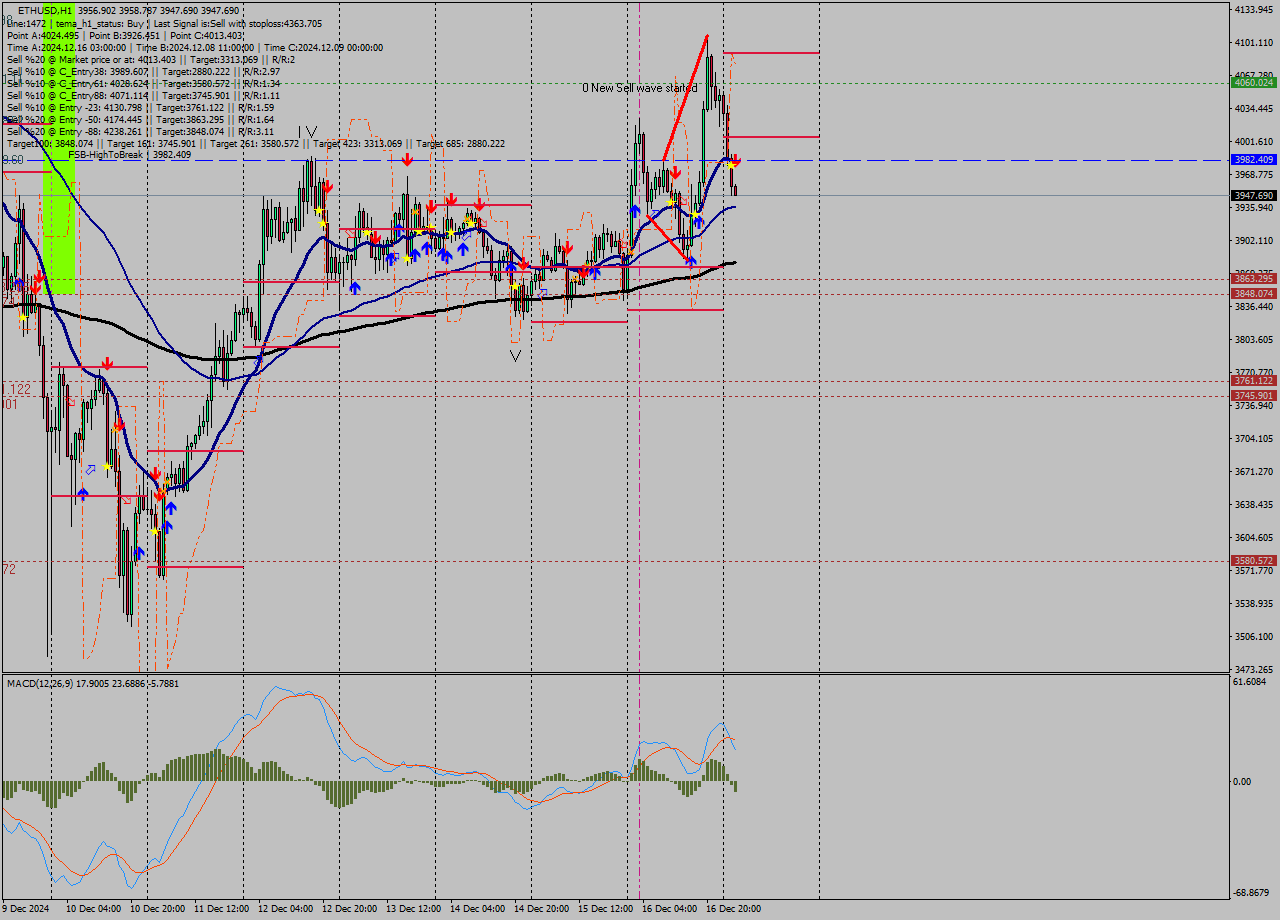Select the 'V' wave label below 14 Dec low
This screenshot has height=920, width=1280.
pos(515,355)
